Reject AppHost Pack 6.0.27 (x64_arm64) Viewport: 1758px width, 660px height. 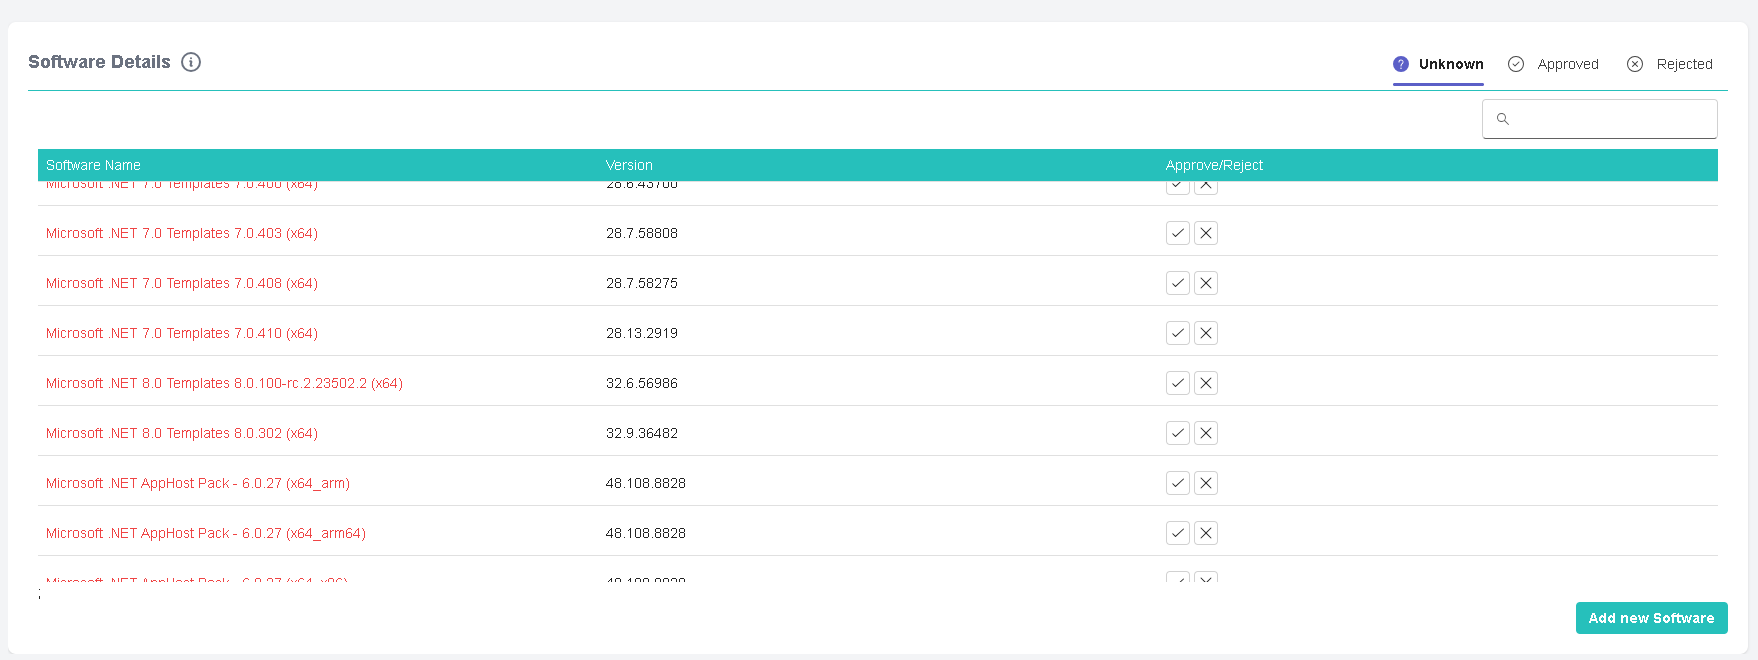[1206, 533]
